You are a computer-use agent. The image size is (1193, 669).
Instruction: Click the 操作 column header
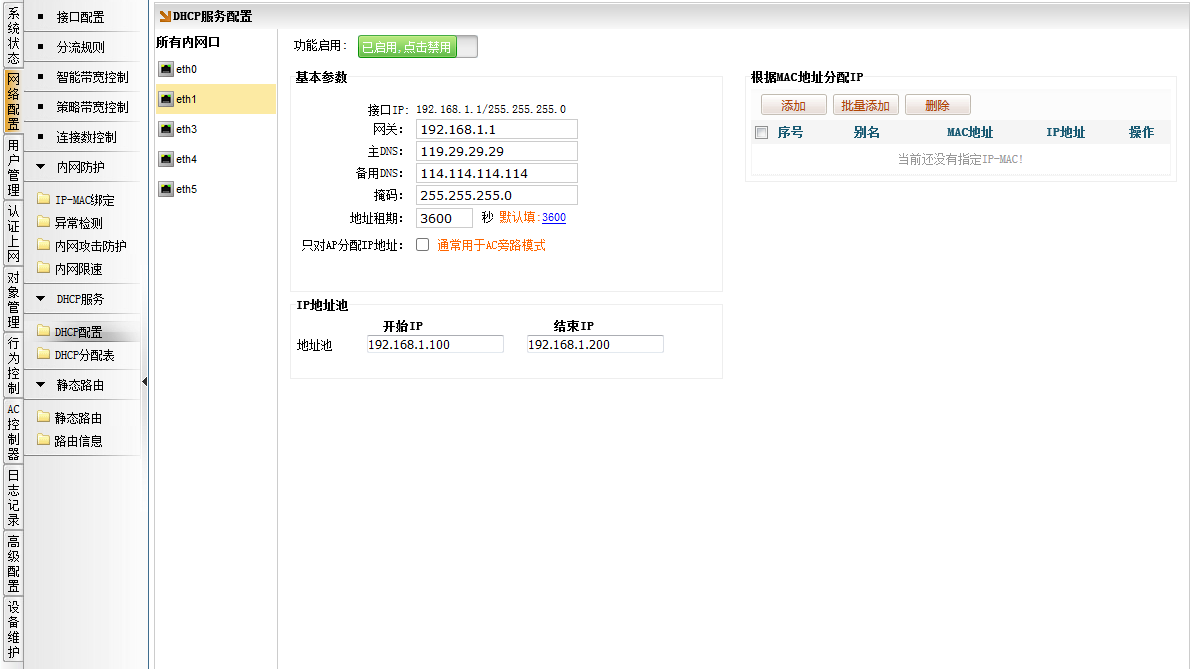point(1141,132)
